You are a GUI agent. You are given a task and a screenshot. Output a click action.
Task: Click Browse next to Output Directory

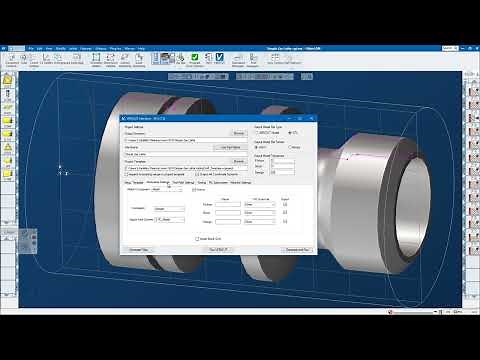(x=239, y=133)
